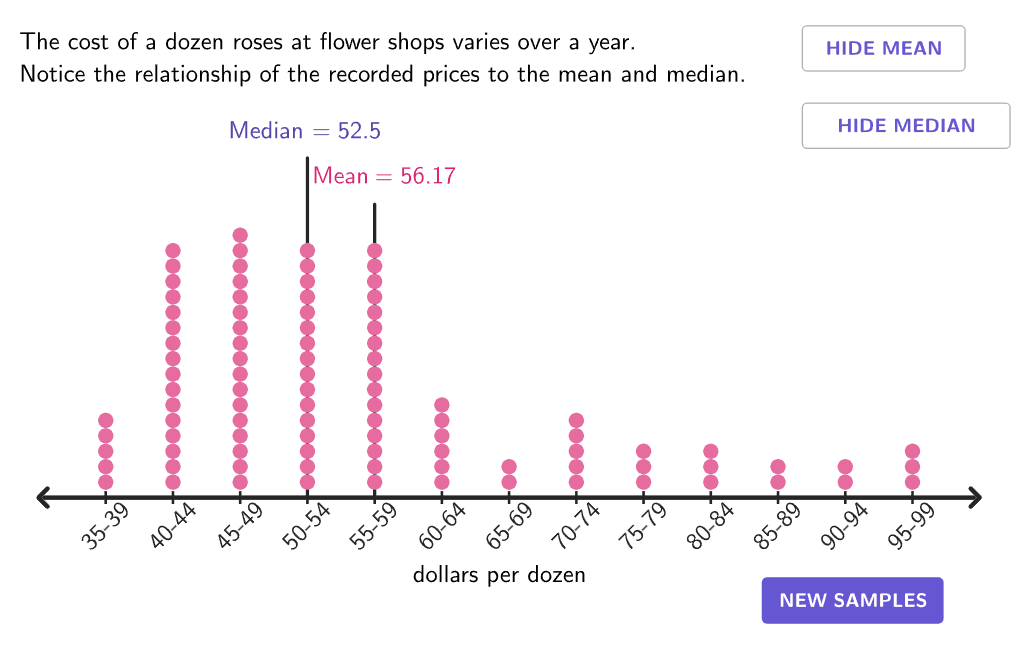The width and height of the screenshot is (1032, 645).
Task: Click the mean vertical line marker
Action: coord(374,222)
